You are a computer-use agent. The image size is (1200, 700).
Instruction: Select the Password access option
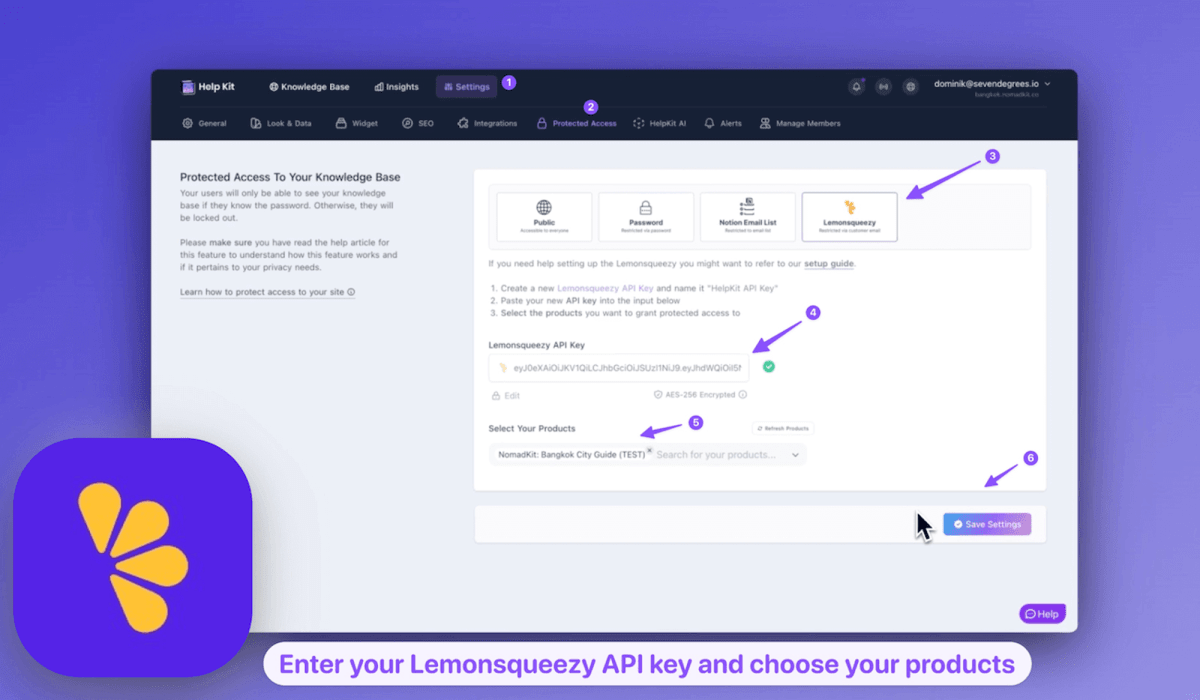(646, 217)
